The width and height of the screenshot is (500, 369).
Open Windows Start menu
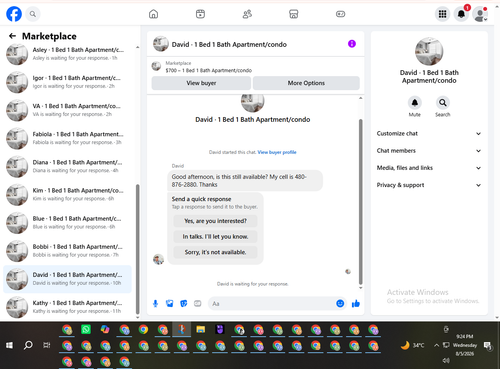tap(9, 345)
